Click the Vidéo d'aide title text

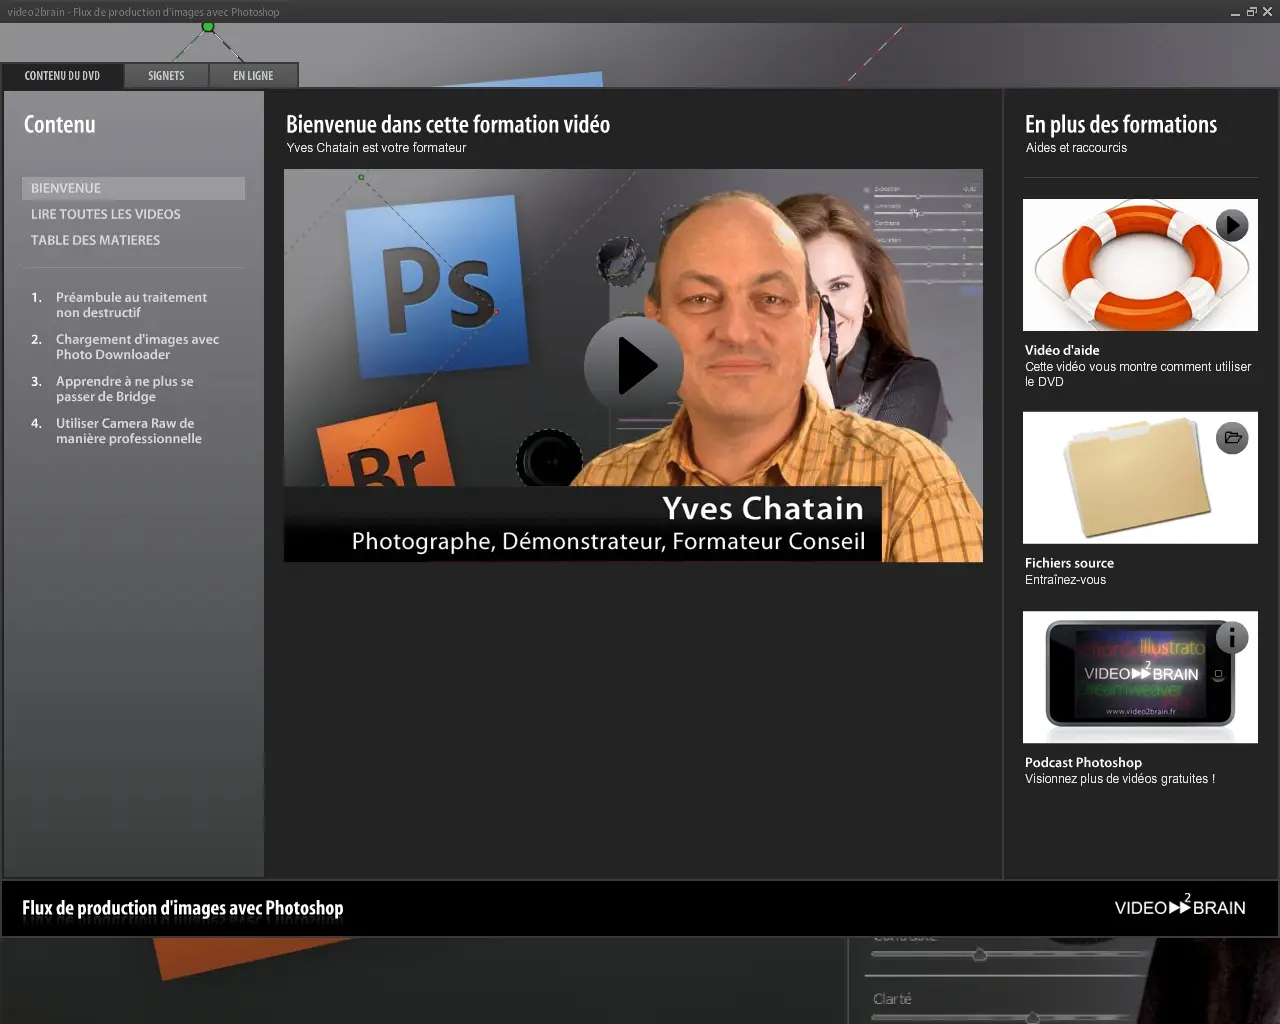click(x=1062, y=350)
